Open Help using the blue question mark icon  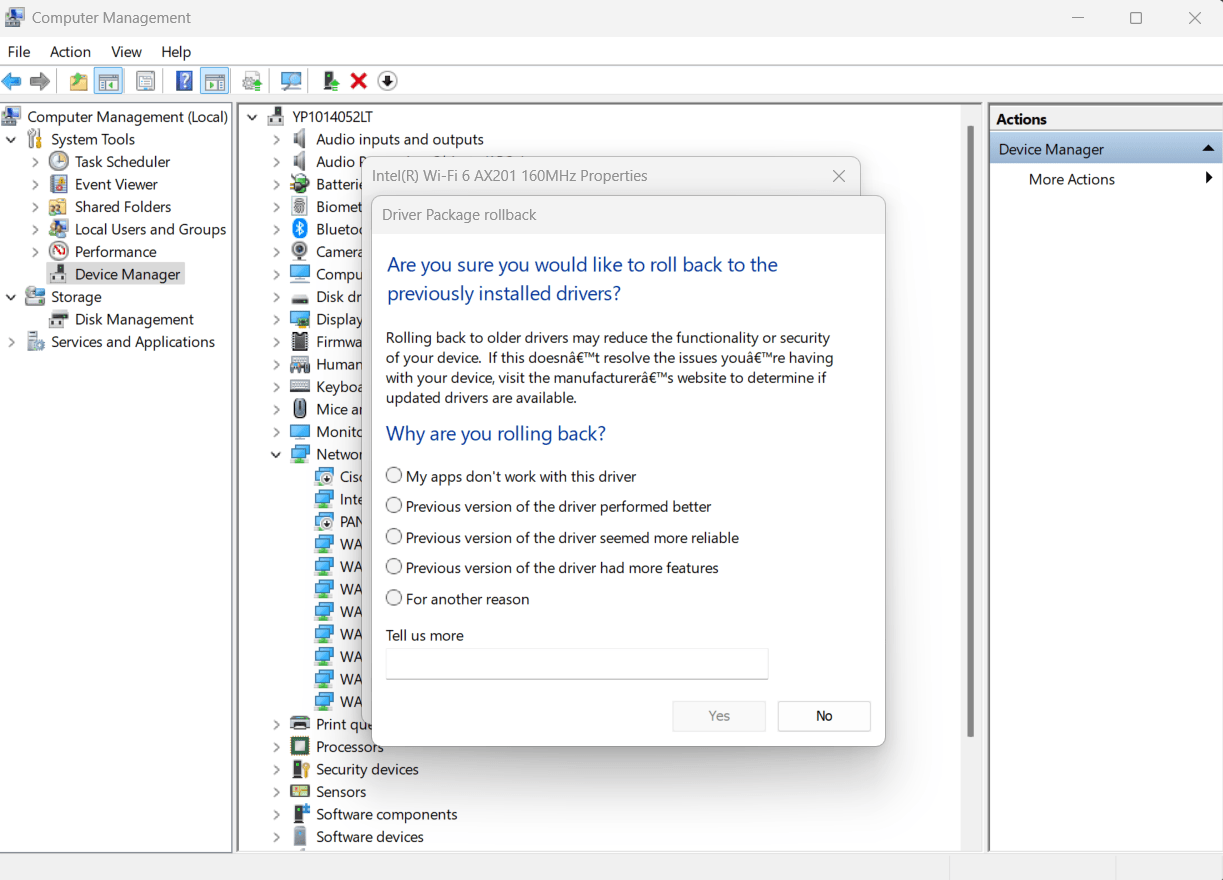(184, 81)
